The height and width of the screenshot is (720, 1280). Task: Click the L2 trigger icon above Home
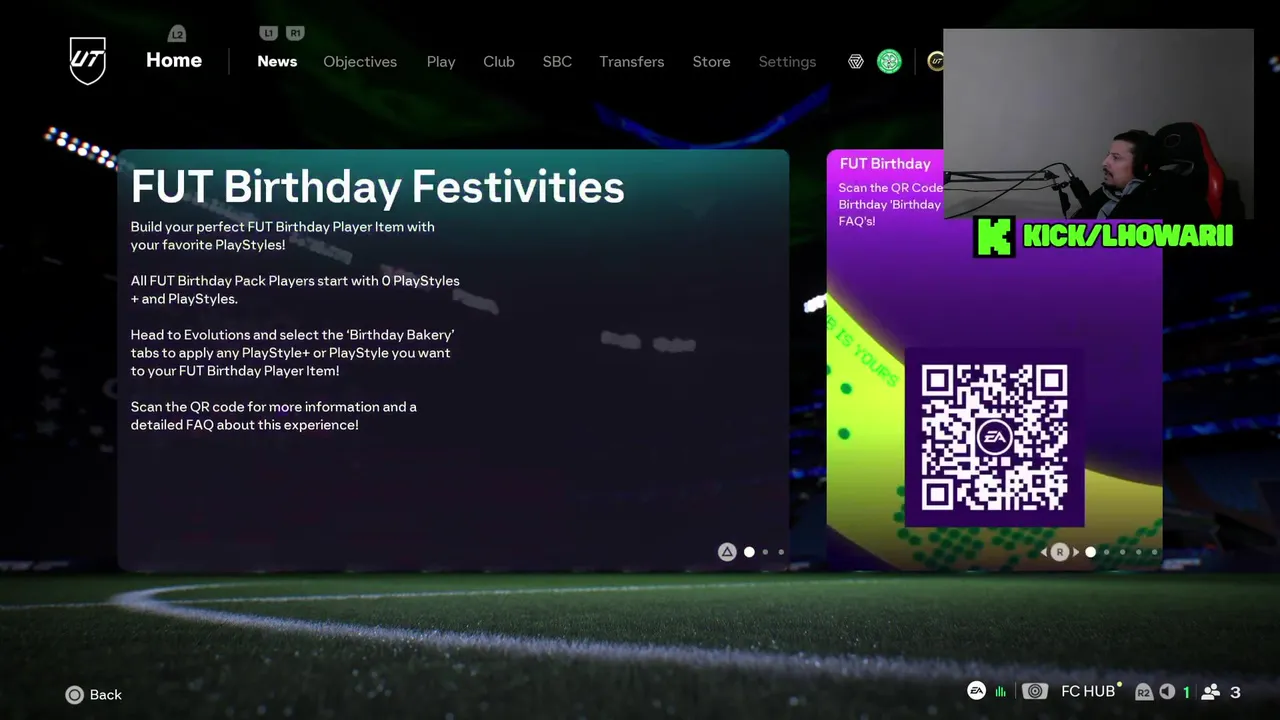[x=177, y=34]
